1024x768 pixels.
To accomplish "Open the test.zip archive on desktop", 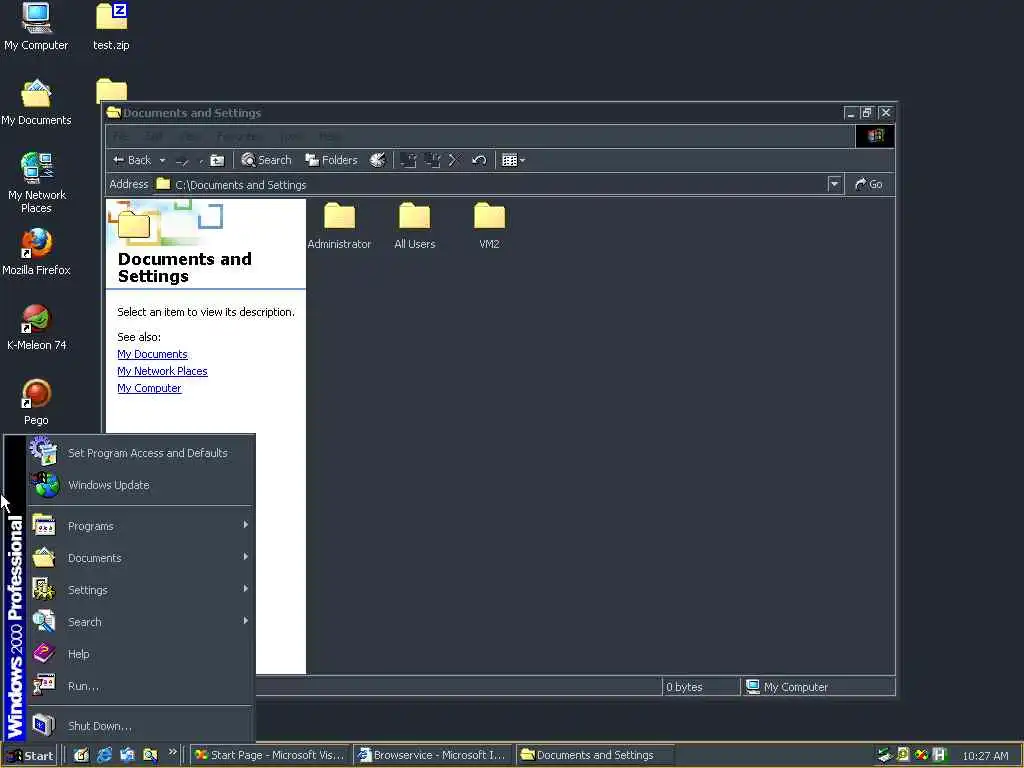I will (x=111, y=27).
